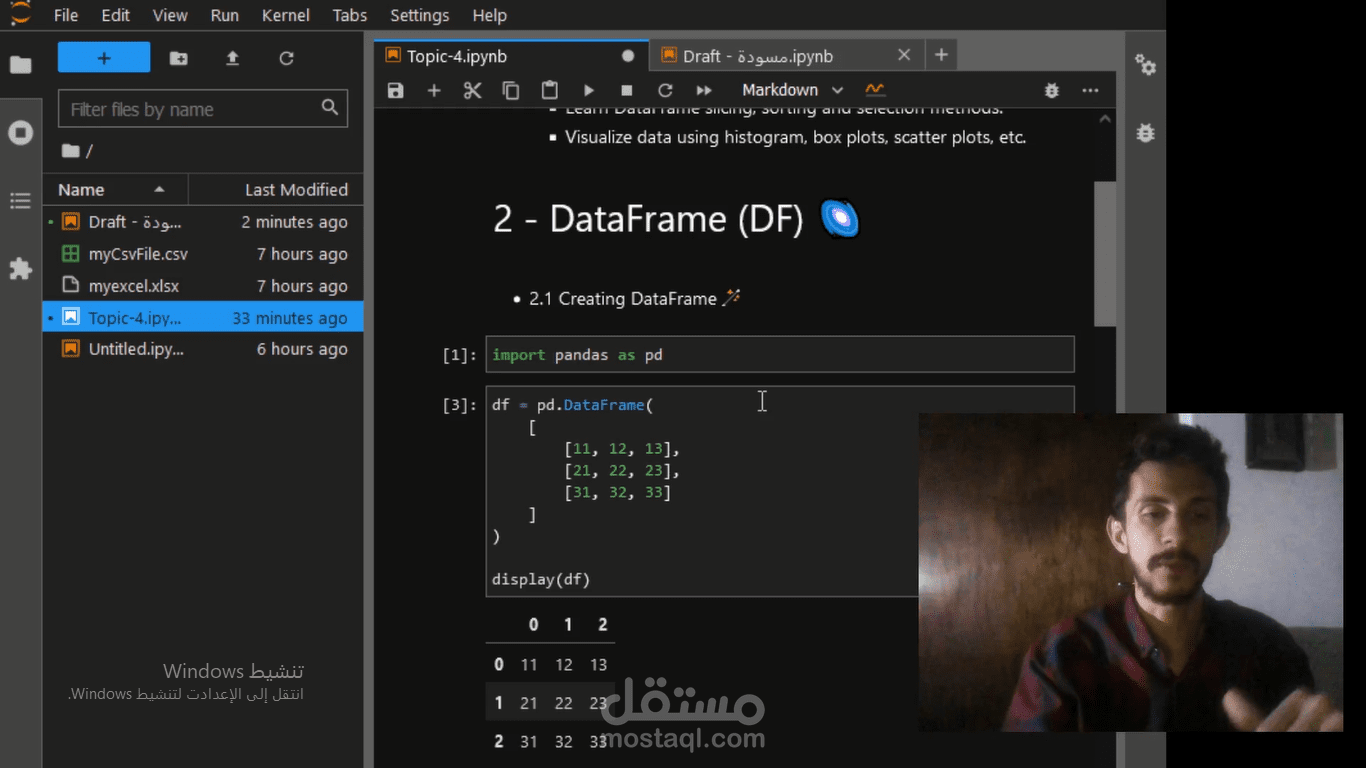Open the Table of Contents sidebar
1366x768 pixels.
coord(20,201)
